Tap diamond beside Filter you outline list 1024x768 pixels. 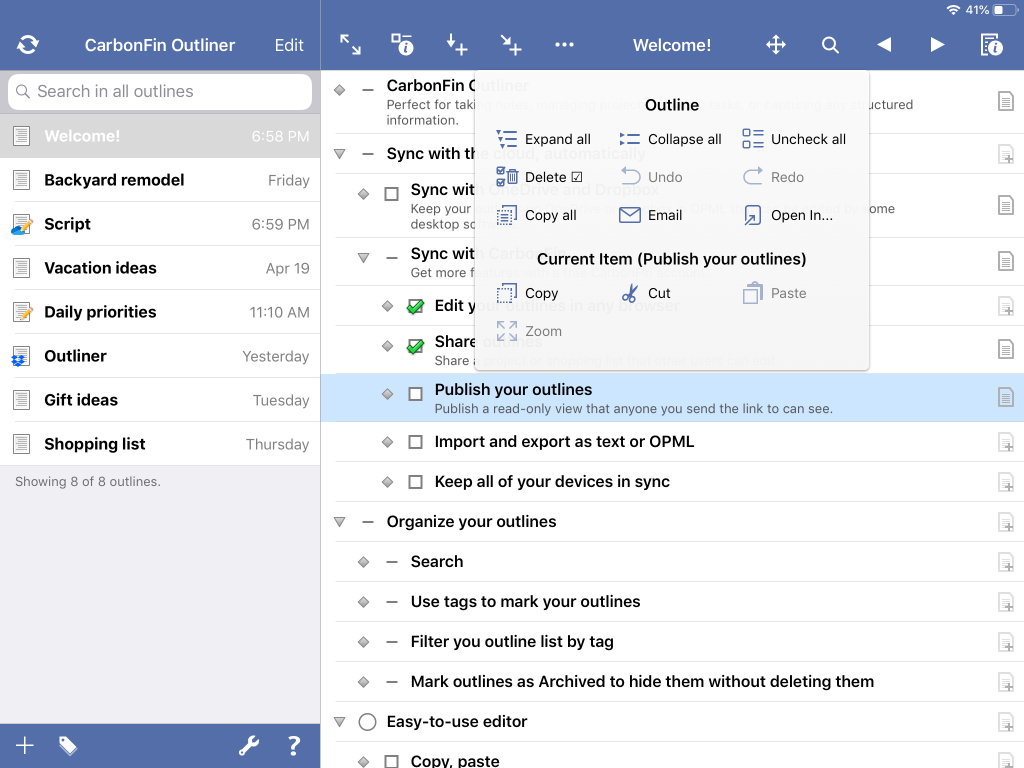point(364,642)
